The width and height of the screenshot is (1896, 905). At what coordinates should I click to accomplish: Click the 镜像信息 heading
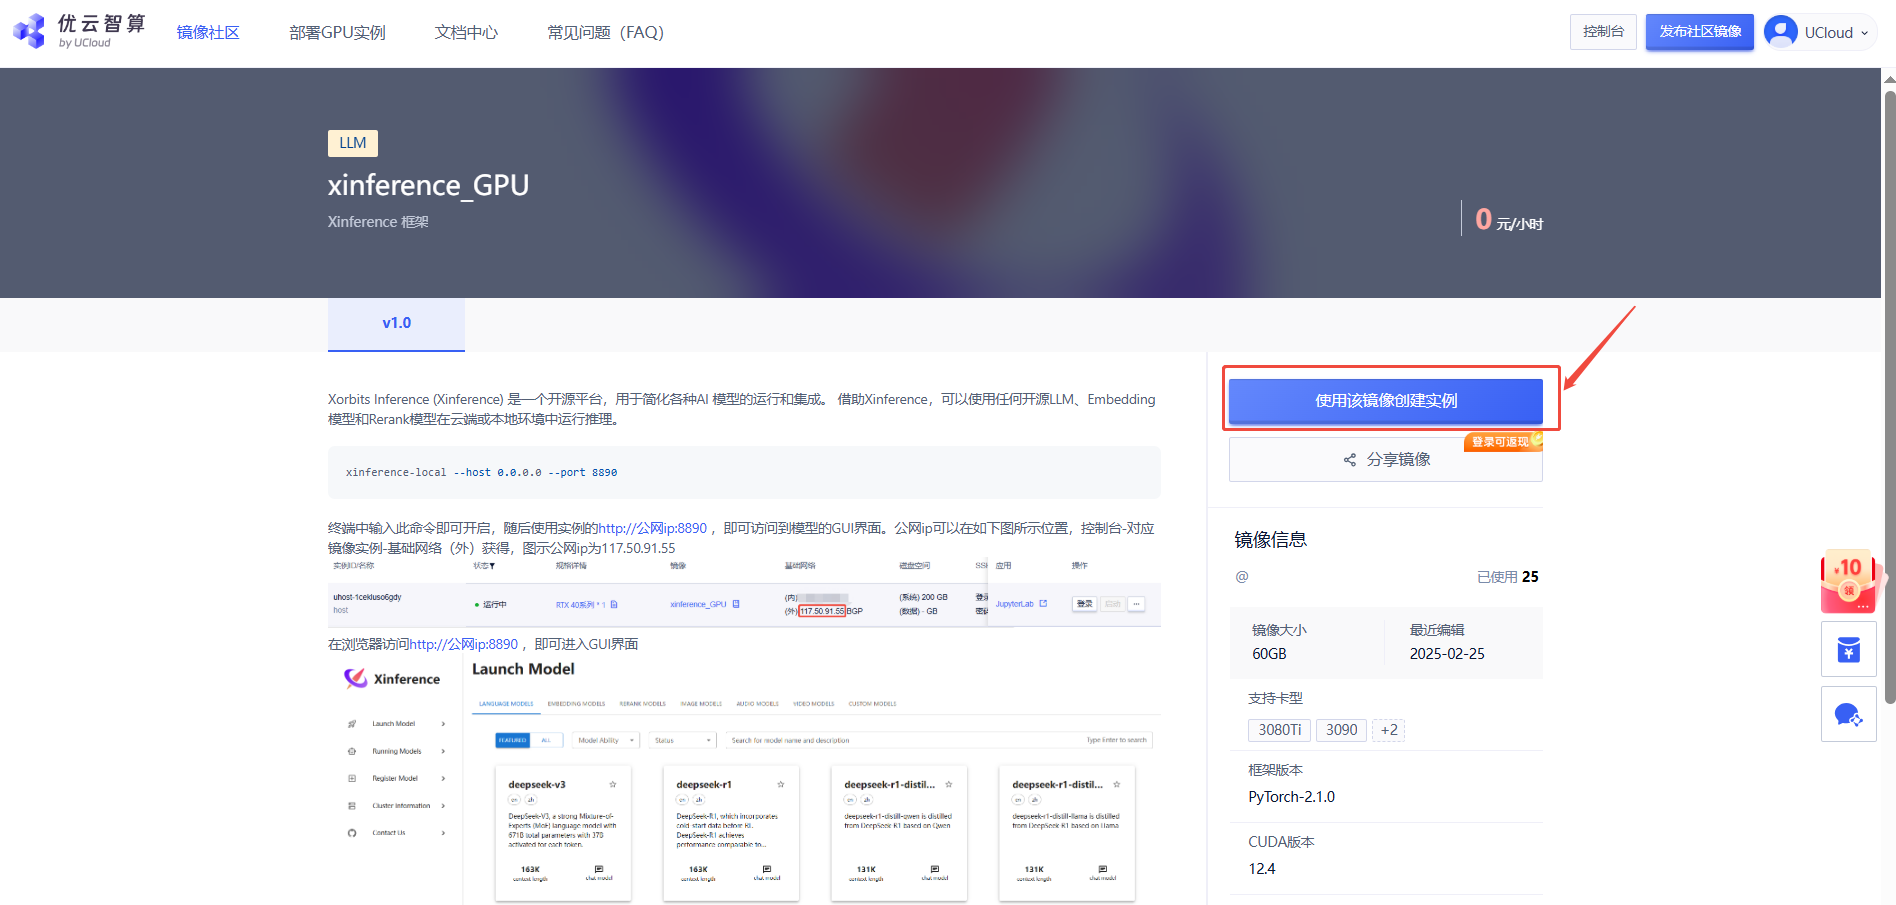tap(1270, 540)
